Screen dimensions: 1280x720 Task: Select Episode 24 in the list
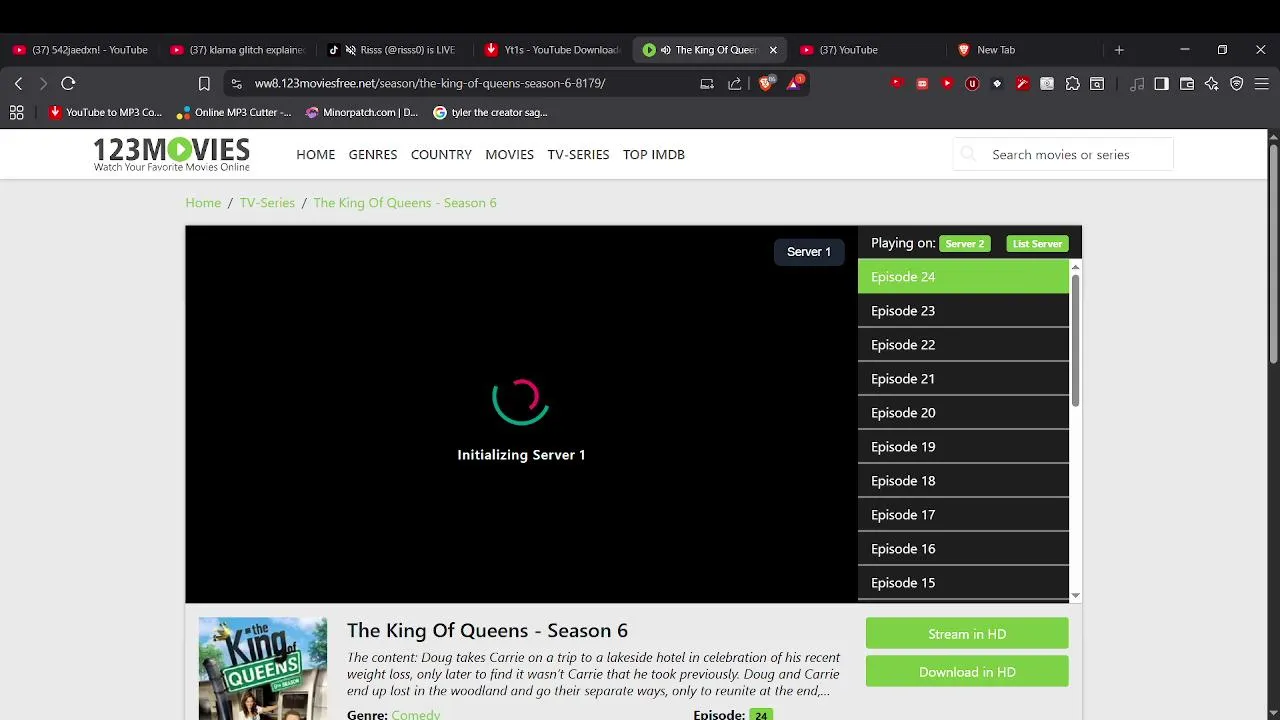pos(963,277)
